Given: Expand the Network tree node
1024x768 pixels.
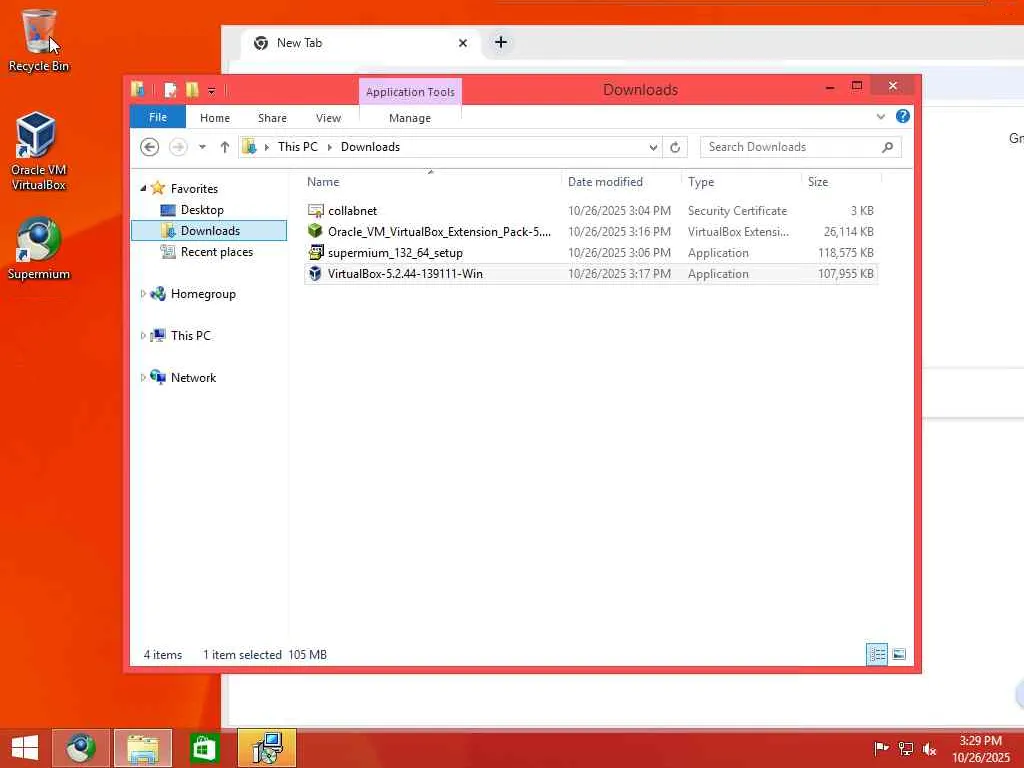Looking at the screenshot, I should [x=143, y=377].
